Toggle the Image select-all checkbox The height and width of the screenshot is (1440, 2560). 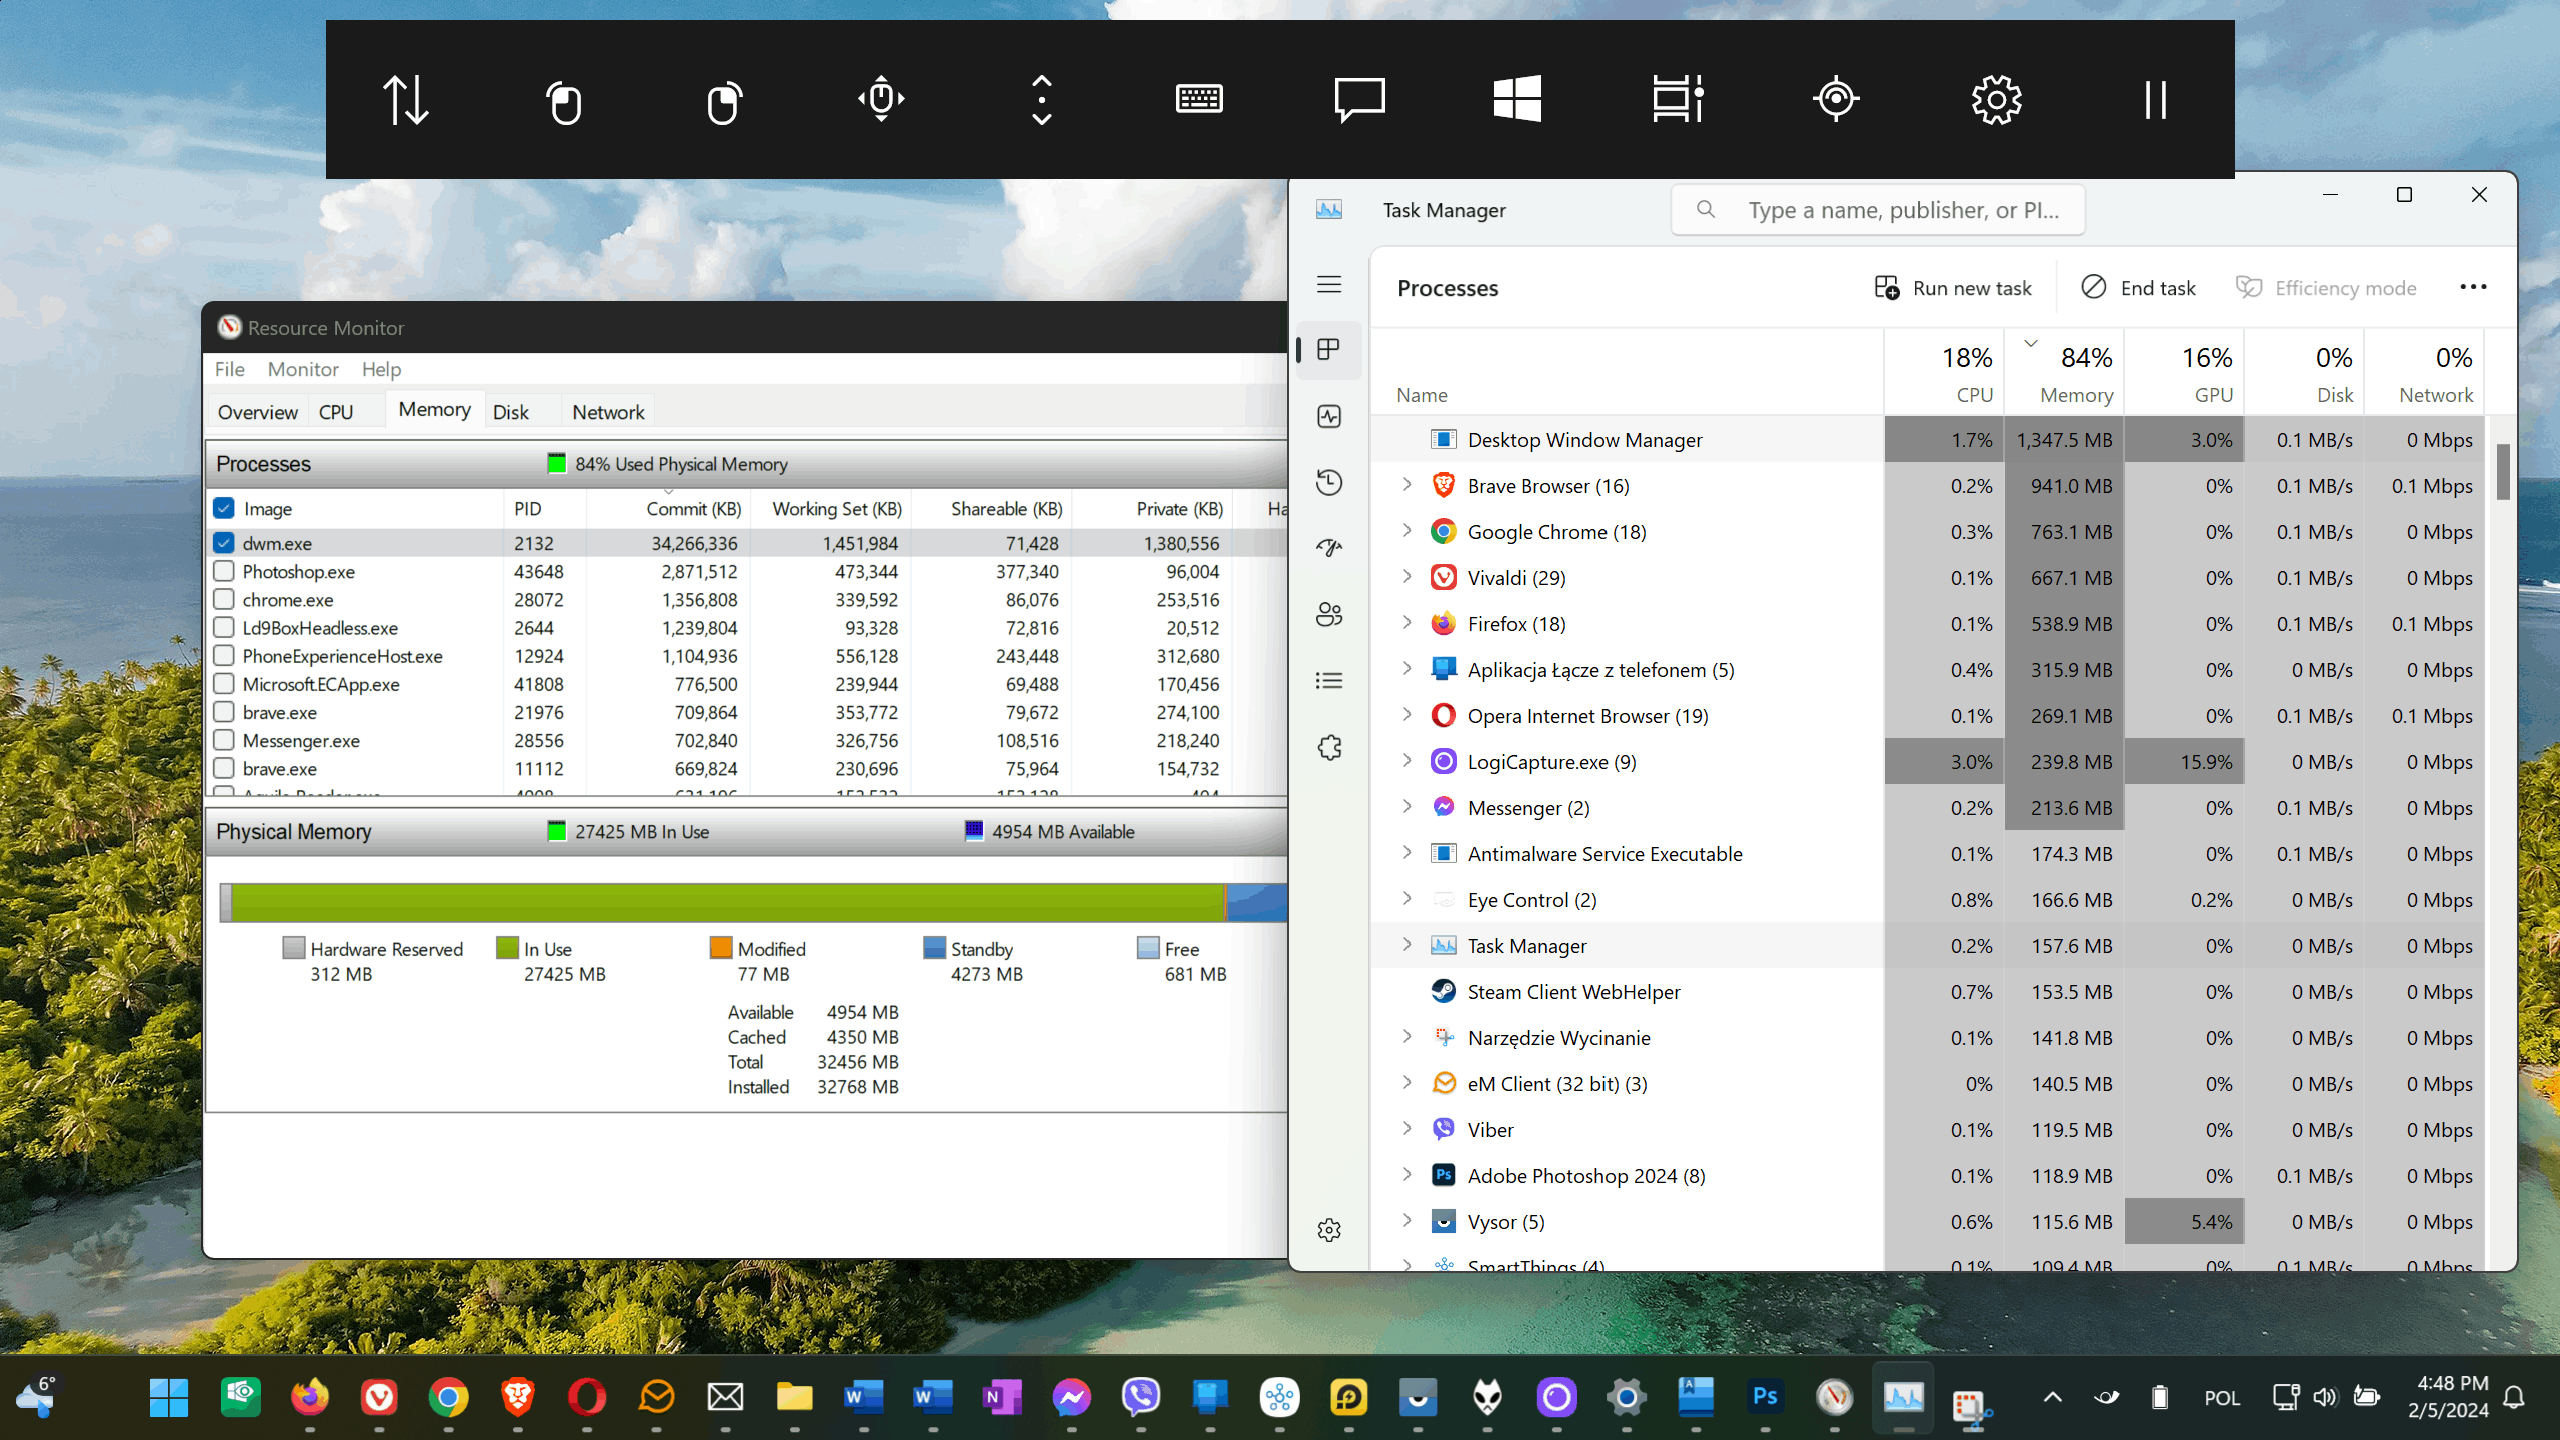click(224, 508)
